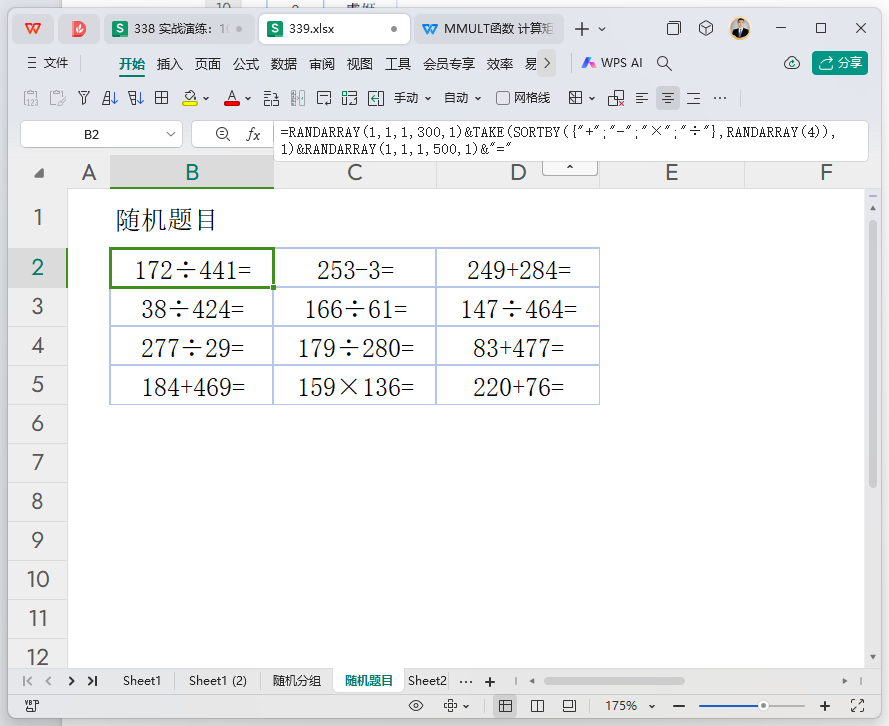This screenshot has height=726, width=889.
Task: Align text left
Action: tap(642, 98)
